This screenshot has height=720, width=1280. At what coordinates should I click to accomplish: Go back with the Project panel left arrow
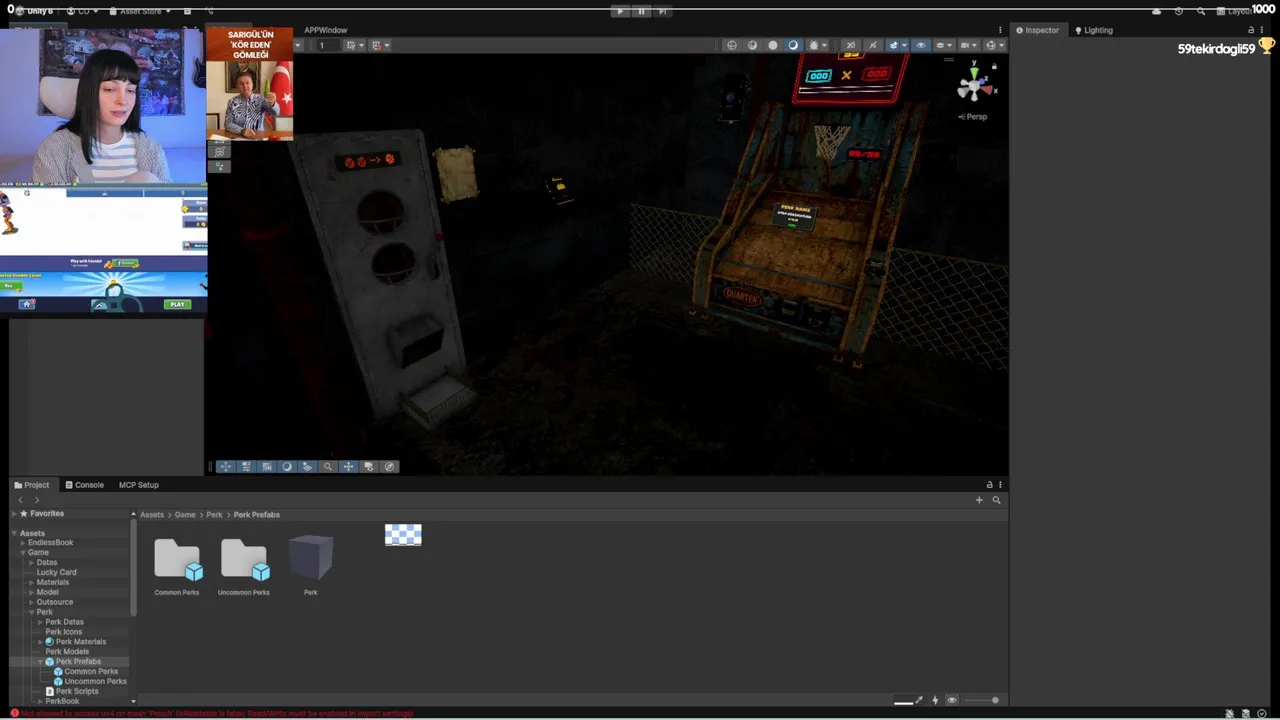[x=20, y=500]
